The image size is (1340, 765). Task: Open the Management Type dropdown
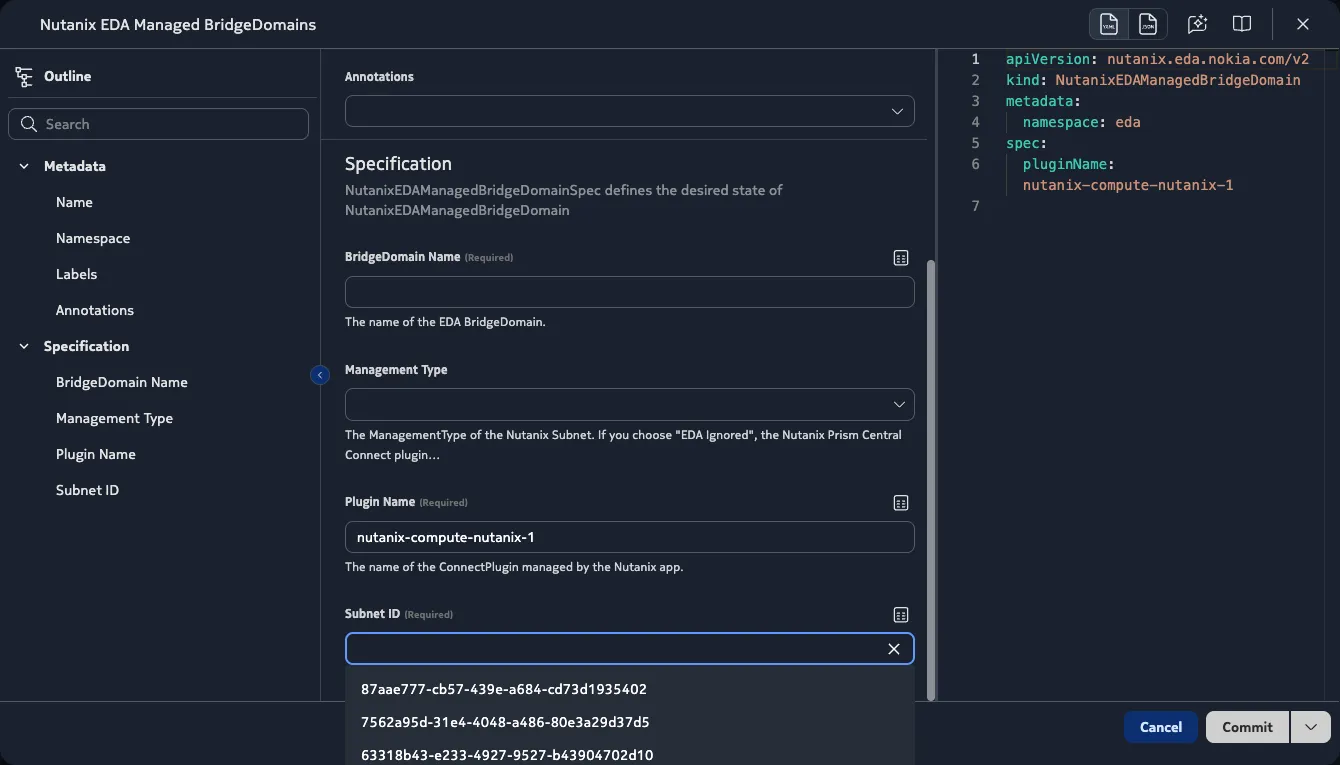coord(630,404)
